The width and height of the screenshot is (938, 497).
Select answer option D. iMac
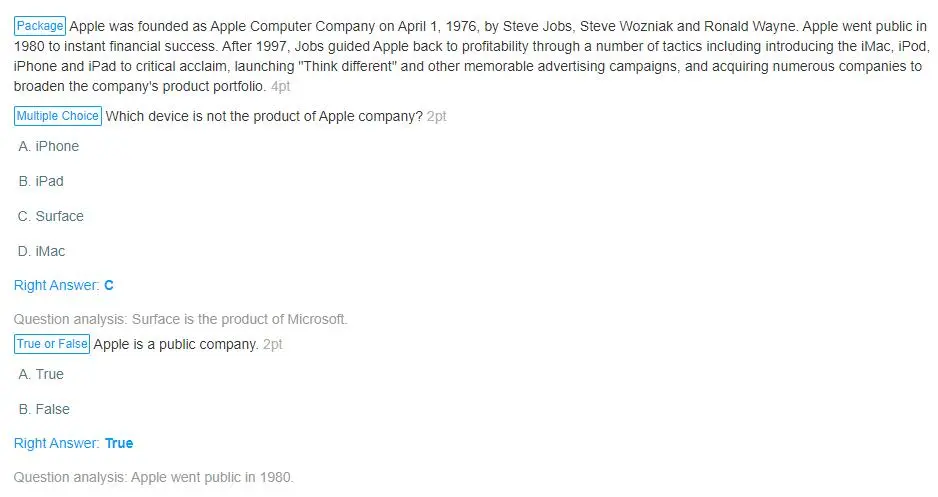pyautogui.click(x=42, y=251)
